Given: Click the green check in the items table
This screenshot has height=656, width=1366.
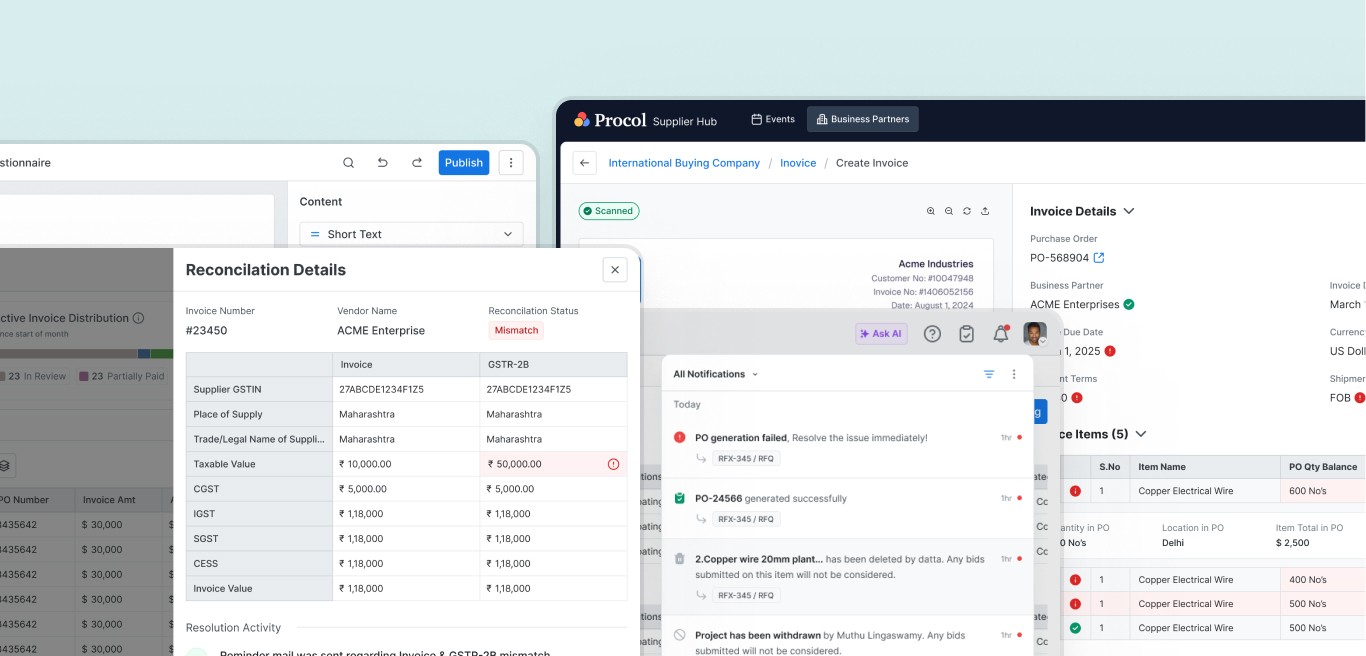Looking at the screenshot, I should (x=1075, y=628).
